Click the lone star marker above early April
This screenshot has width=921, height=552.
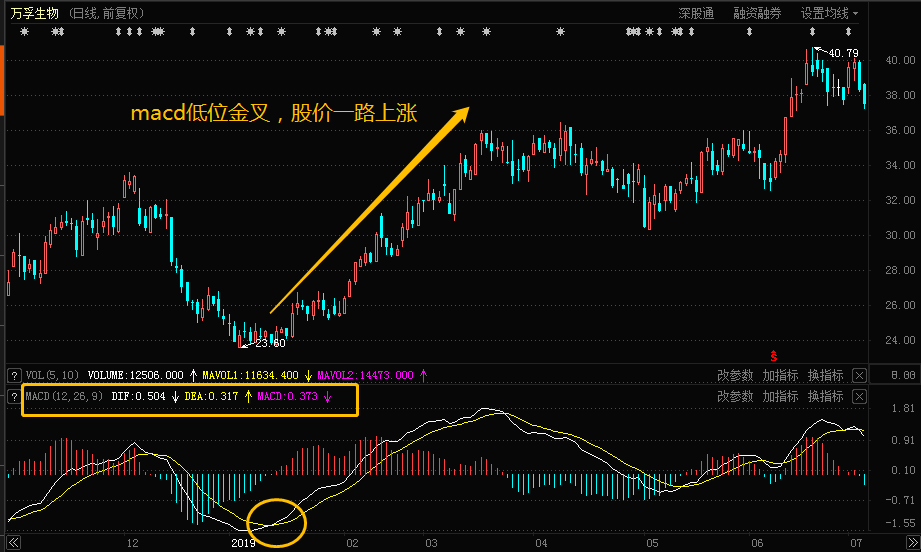560,32
